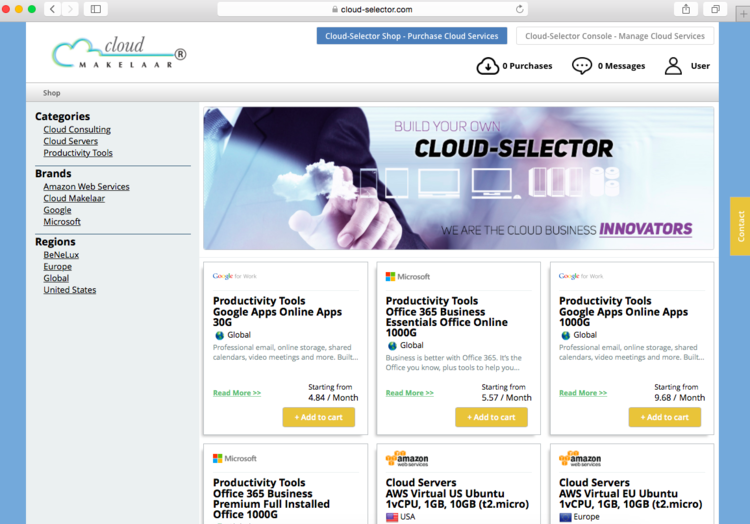750x524 pixels.
Task: Click the Europe flag icon
Action: pyautogui.click(x=565, y=517)
